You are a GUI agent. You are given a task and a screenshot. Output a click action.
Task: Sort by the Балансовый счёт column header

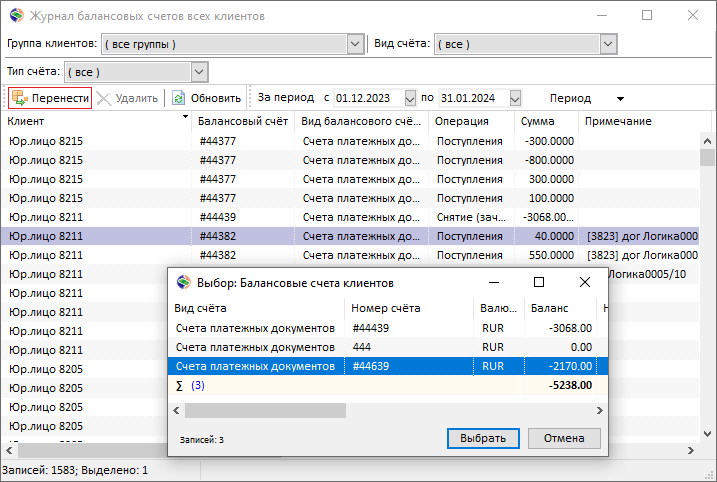tap(243, 121)
